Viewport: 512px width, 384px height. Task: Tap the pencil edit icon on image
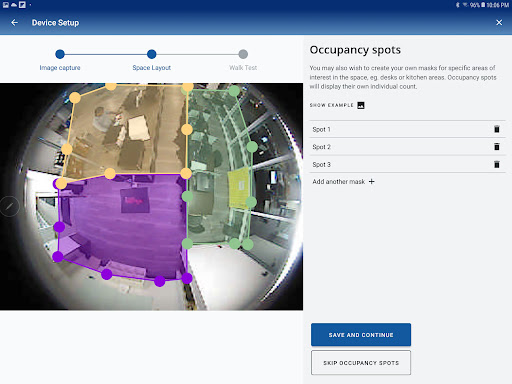[x=10, y=207]
